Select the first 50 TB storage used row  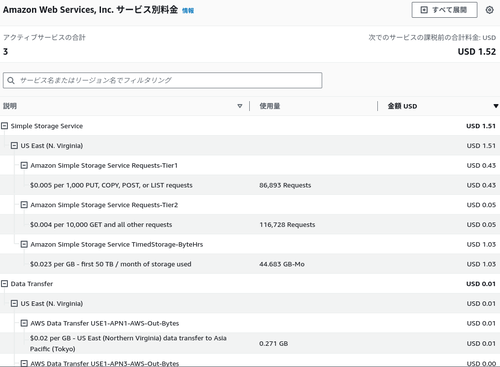tap(250, 264)
